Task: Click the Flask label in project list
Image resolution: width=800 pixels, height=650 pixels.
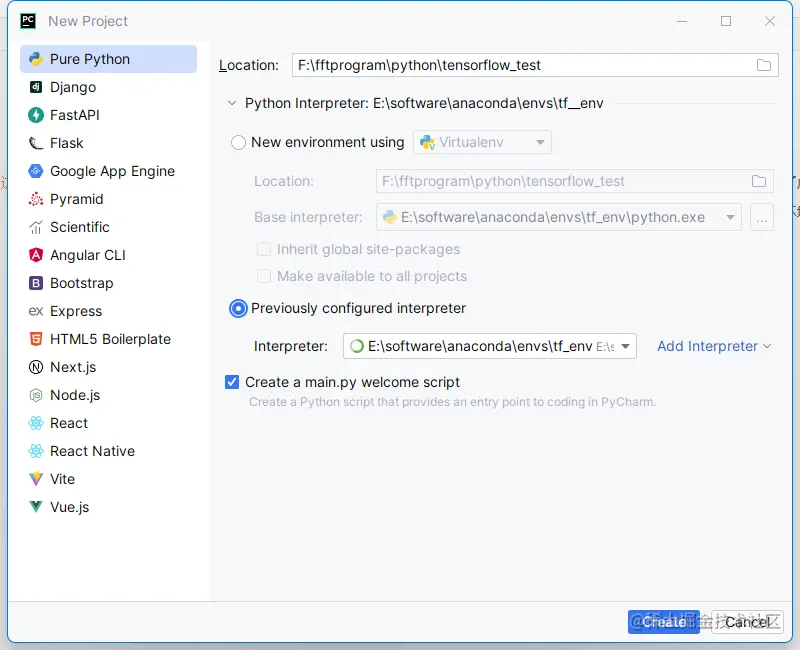Action: pyautogui.click(x=67, y=143)
